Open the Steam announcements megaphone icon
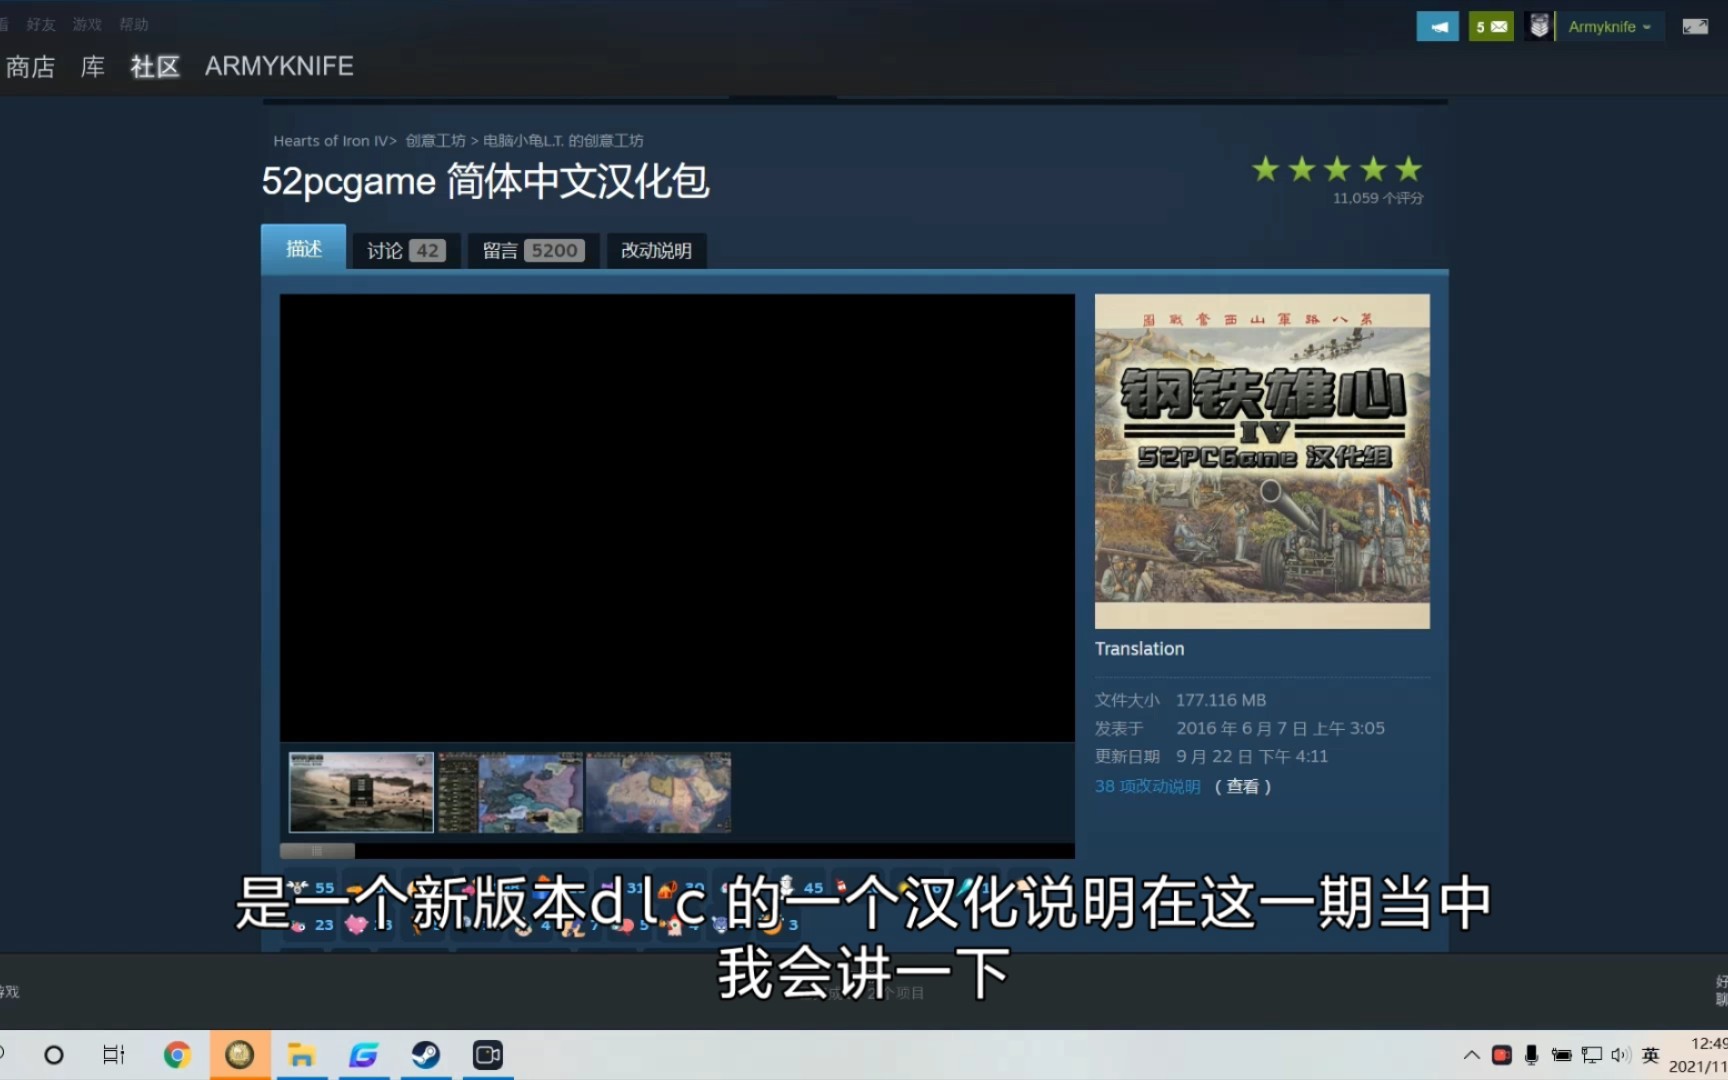Screen dimensions: 1728x1080 [1437, 27]
